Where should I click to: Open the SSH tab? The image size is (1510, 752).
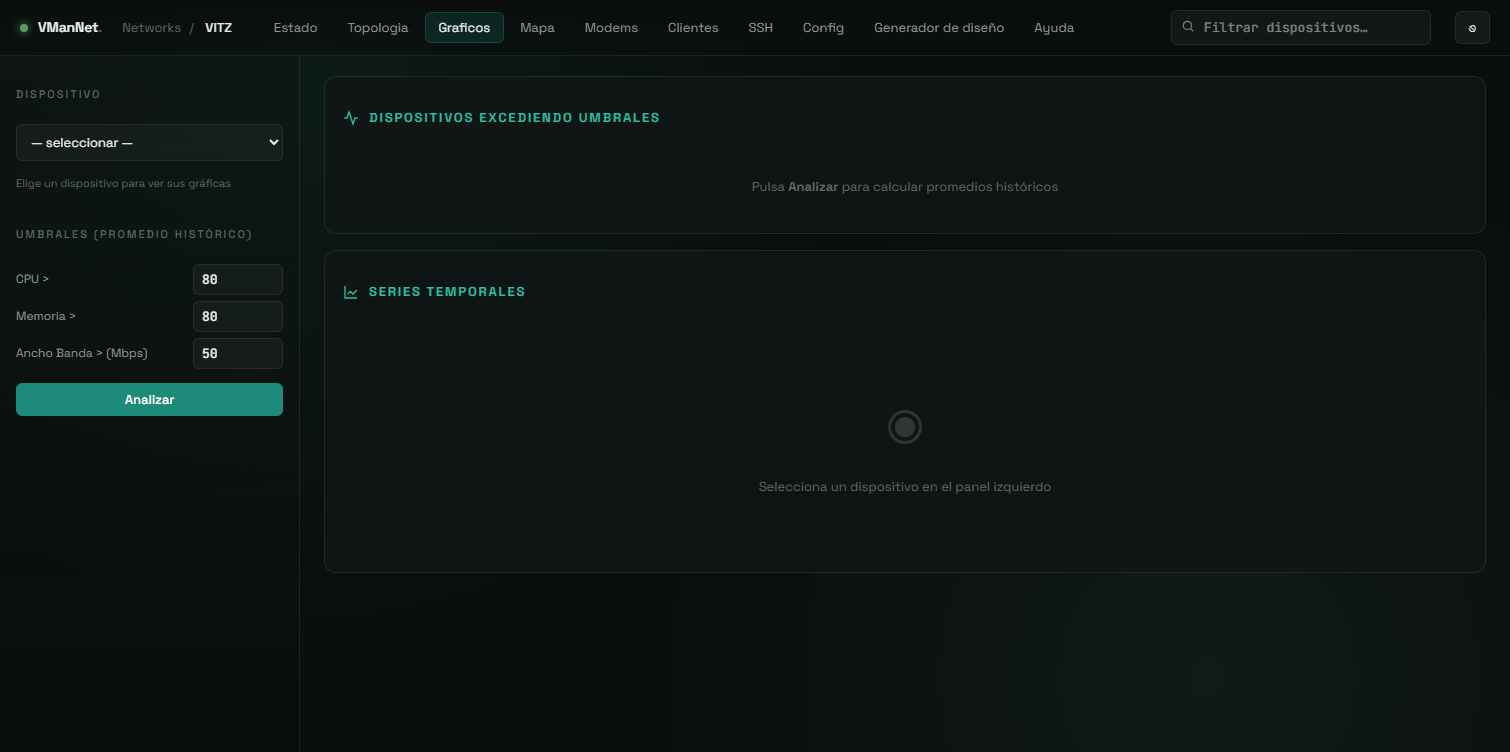tap(760, 28)
